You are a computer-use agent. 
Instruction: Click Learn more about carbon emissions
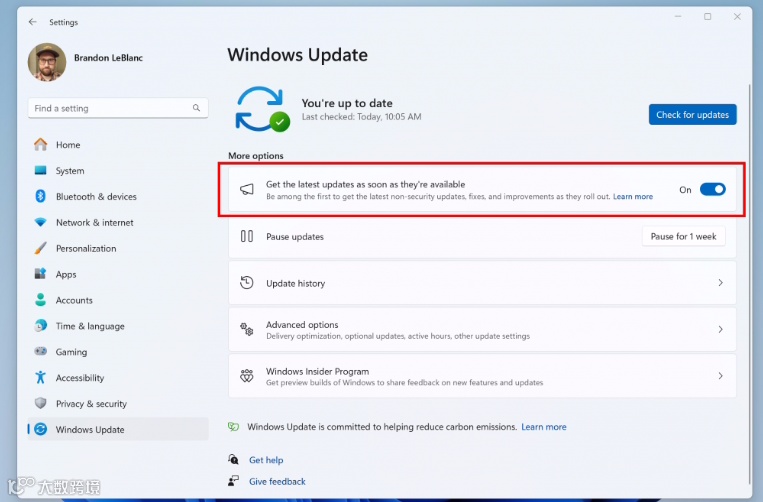coord(544,427)
